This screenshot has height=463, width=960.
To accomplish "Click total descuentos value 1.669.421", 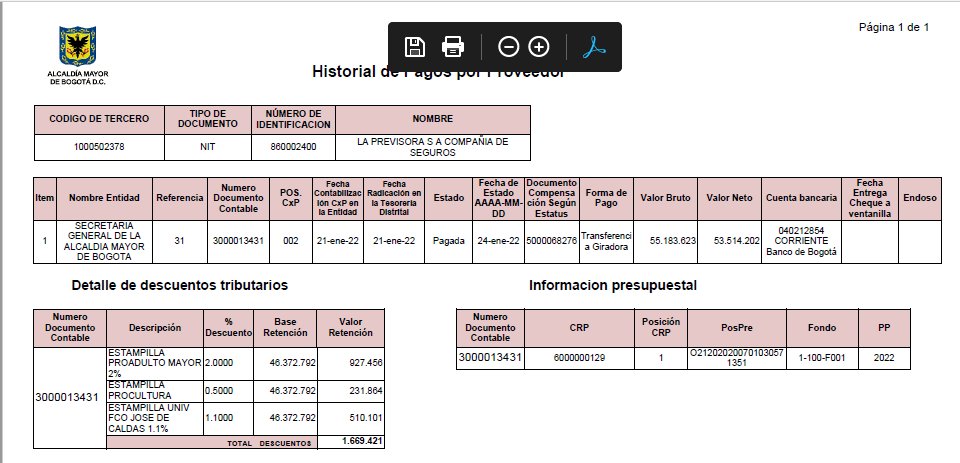I will (361, 441).
